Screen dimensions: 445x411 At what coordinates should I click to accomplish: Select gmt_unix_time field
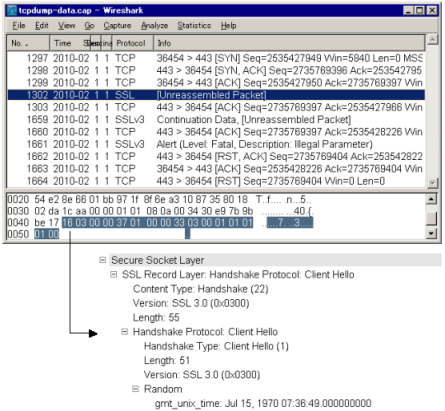(x=263, y=404)
